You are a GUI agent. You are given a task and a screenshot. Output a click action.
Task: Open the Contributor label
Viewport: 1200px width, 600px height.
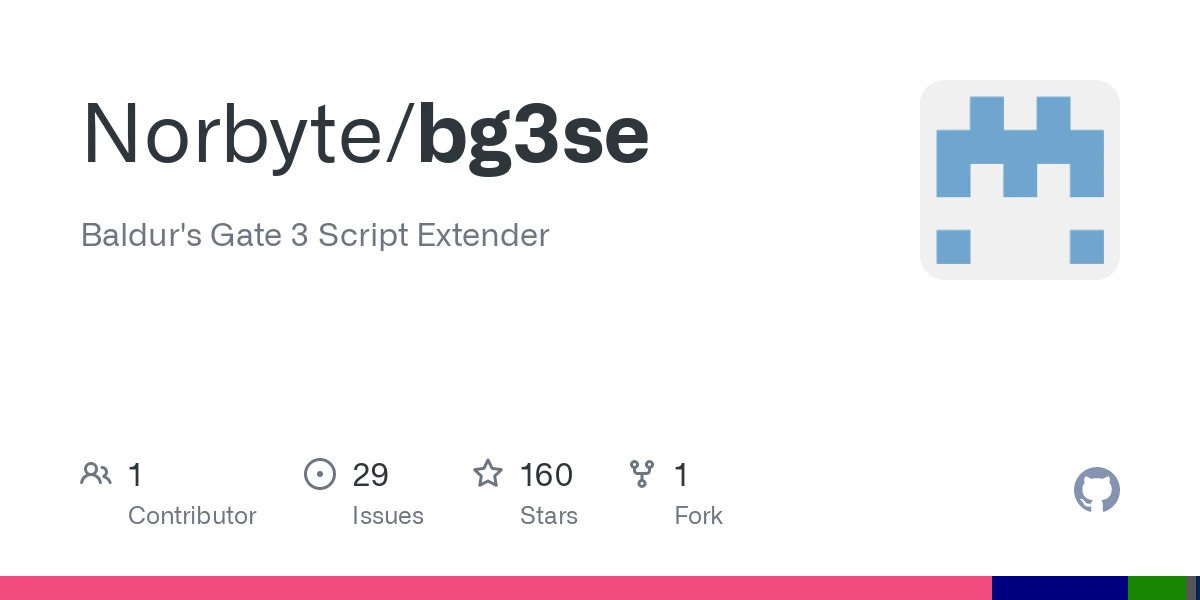tap(192, 516)
